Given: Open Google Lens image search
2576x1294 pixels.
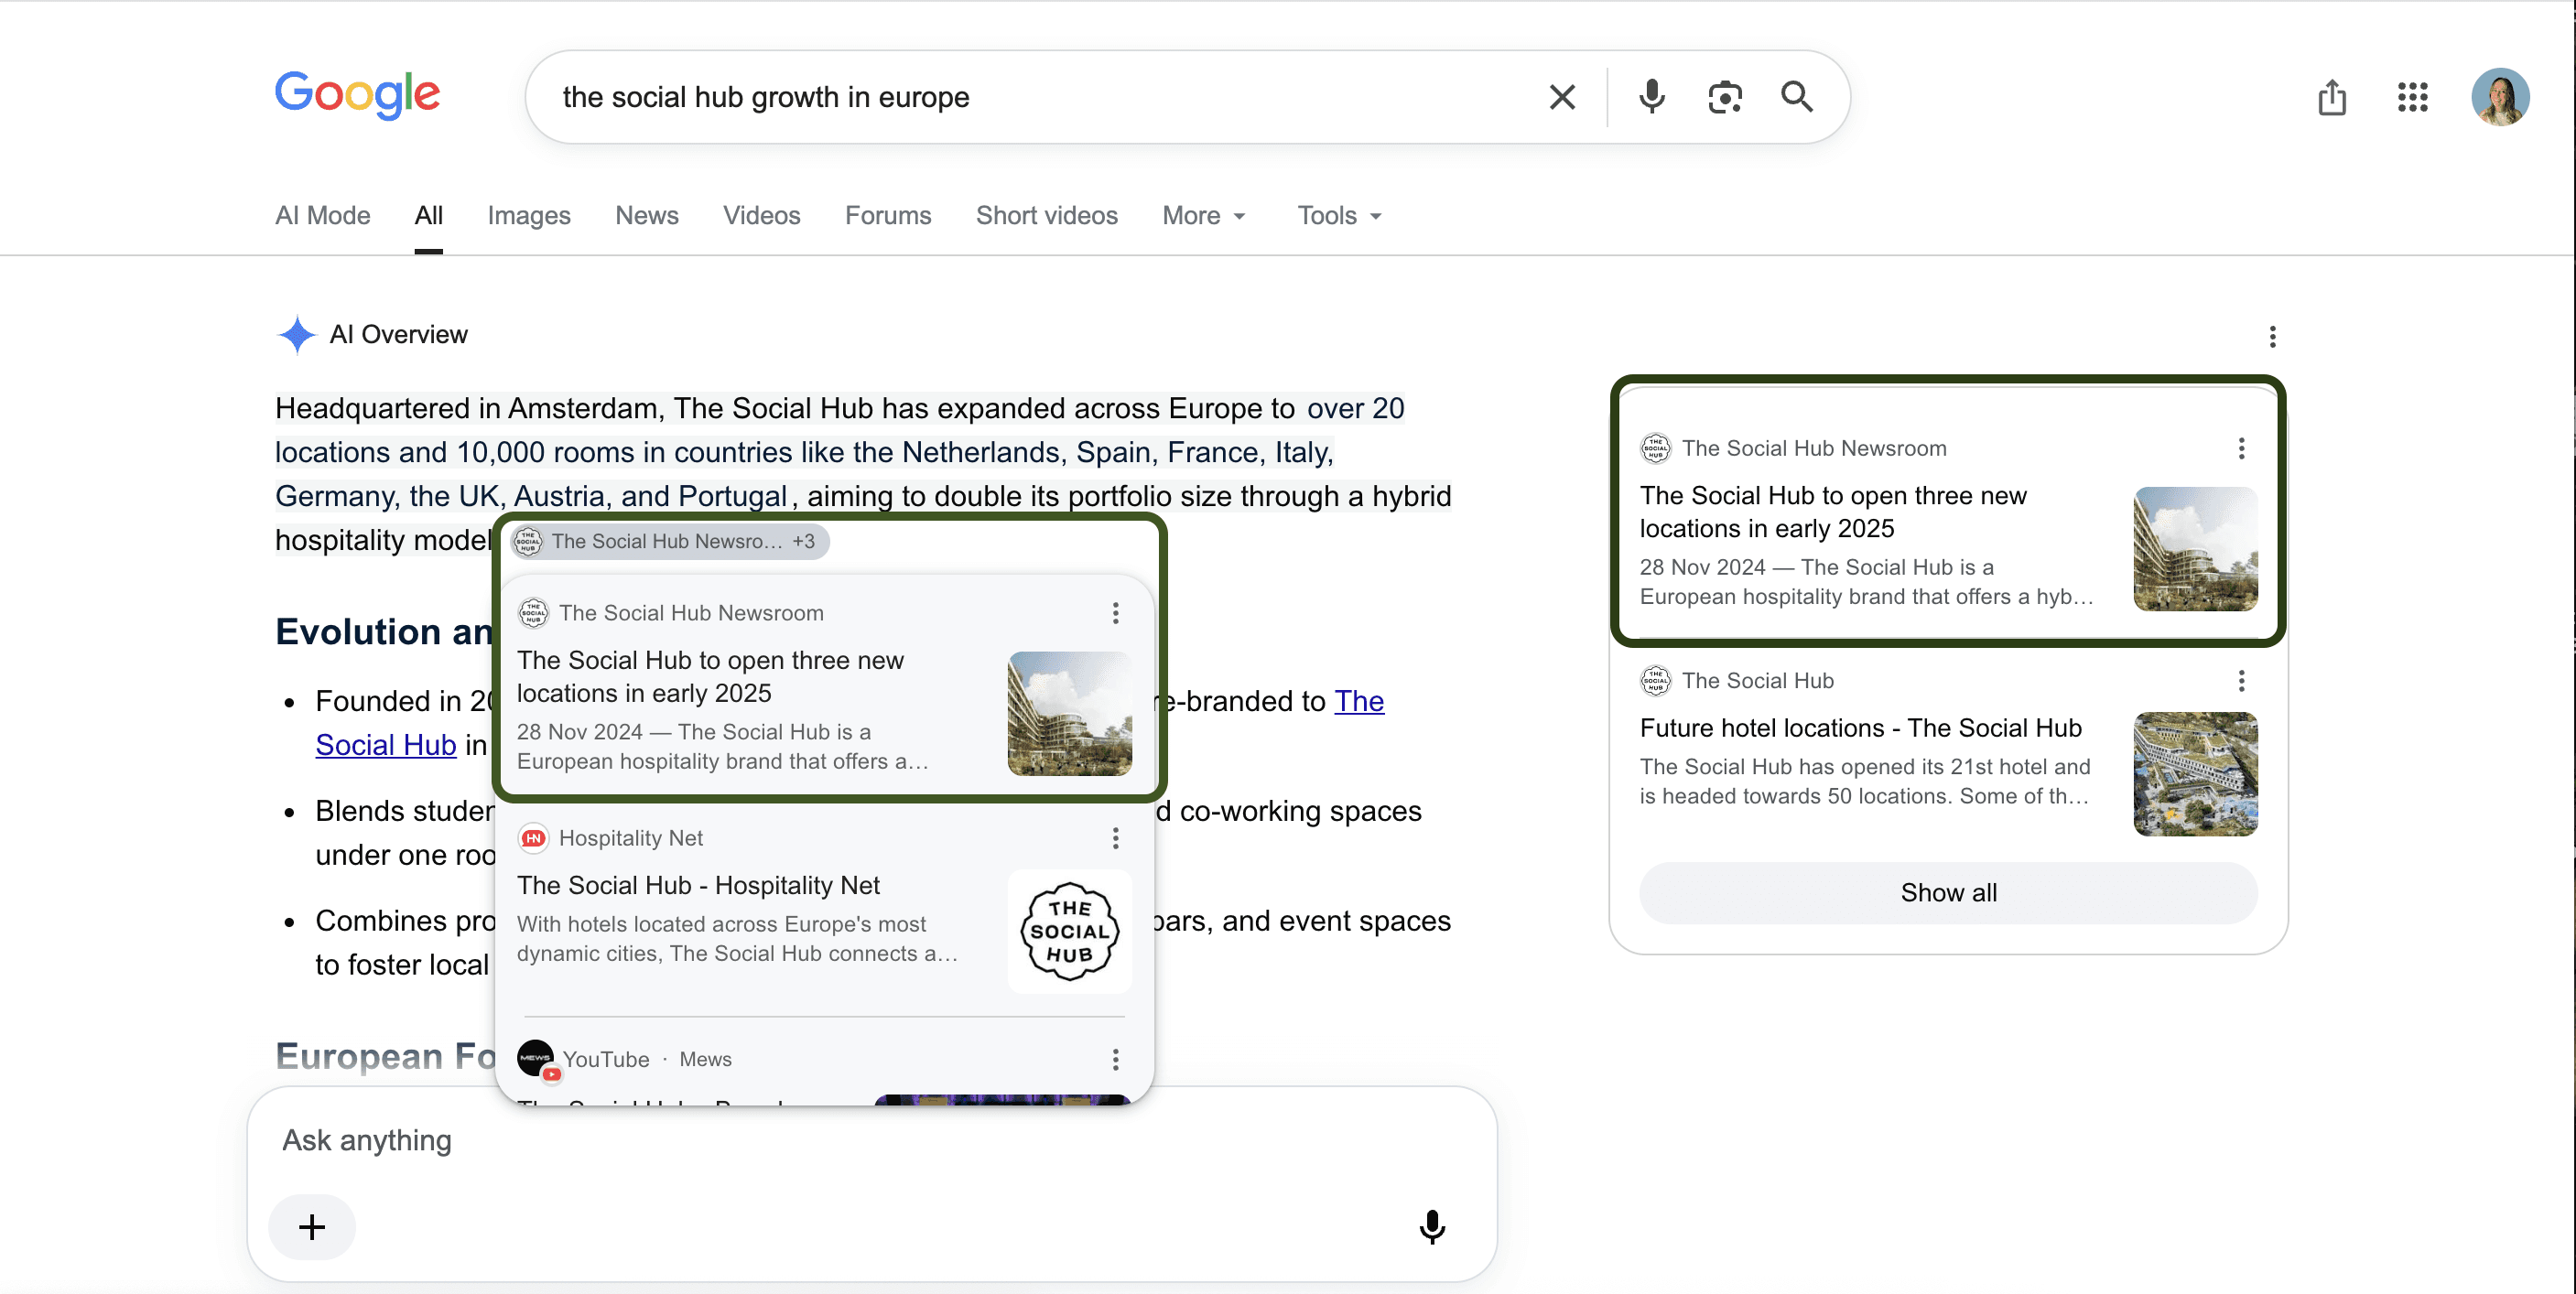Looking at the screenshot, I should [x=1725, y=97].
